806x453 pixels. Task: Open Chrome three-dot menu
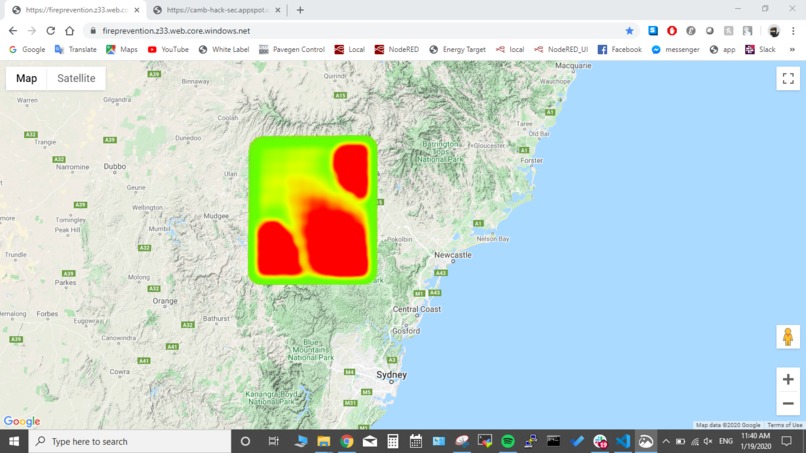click(x=793, y=31)
